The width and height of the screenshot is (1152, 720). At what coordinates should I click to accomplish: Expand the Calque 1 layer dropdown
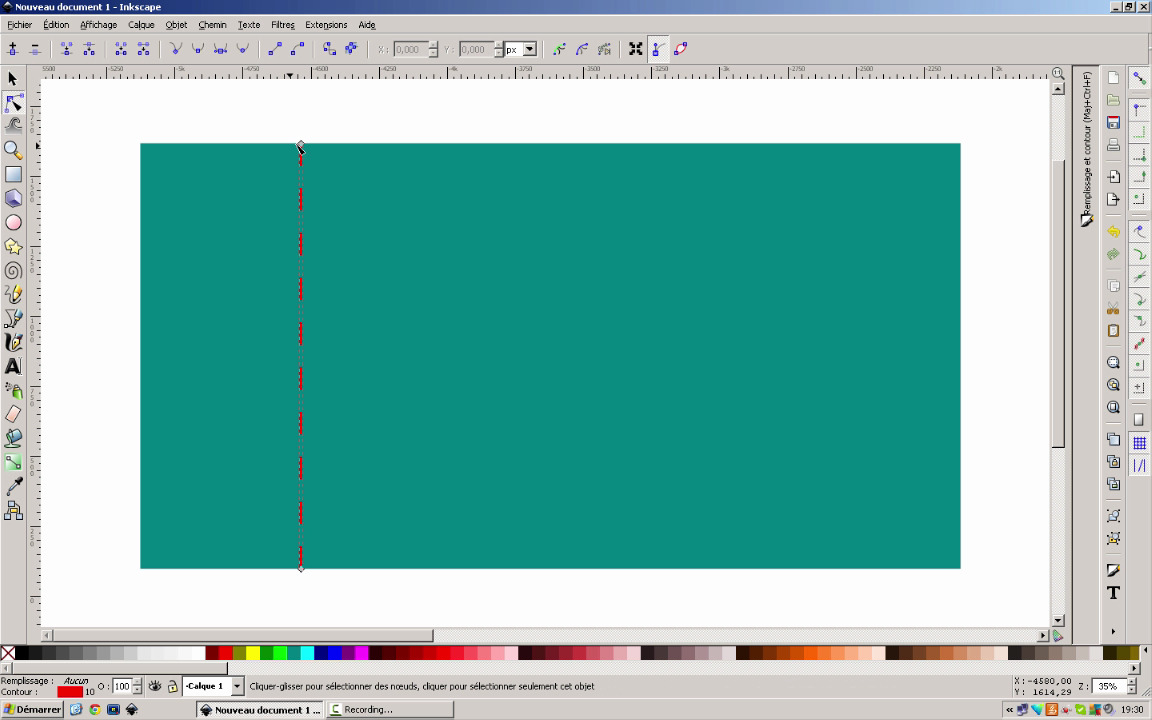tap(237, 687)
